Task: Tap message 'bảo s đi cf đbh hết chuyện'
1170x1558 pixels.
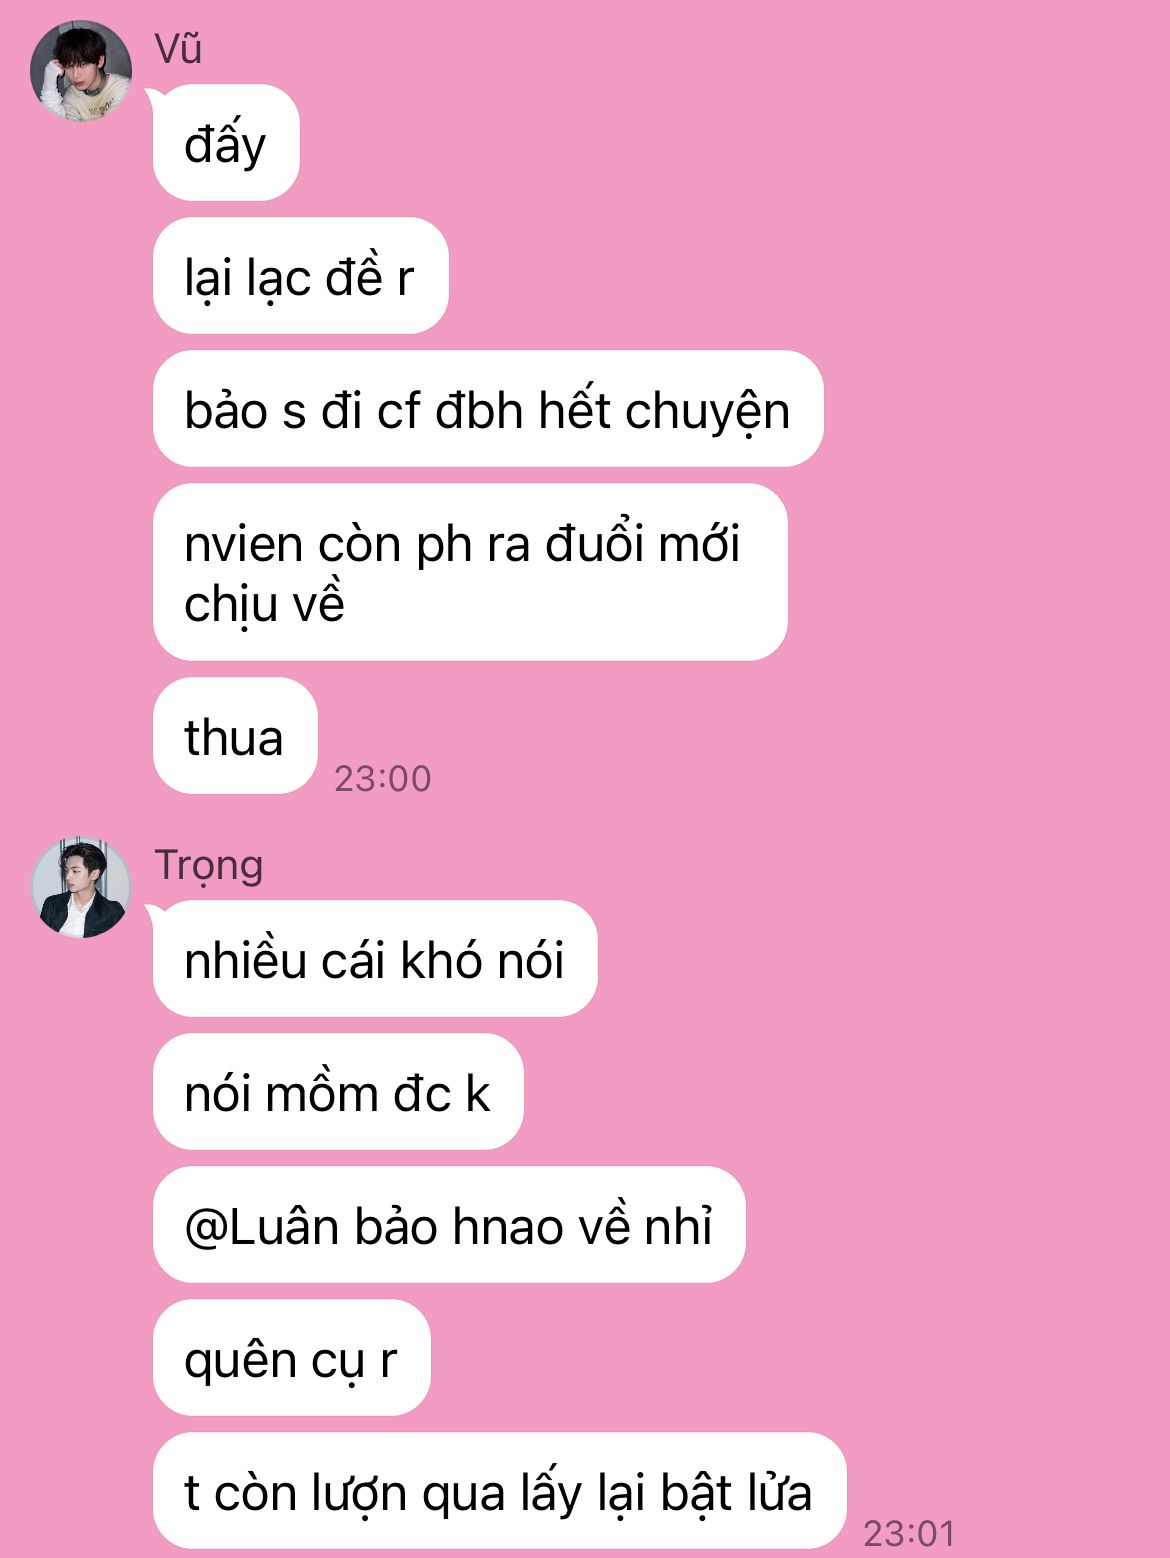Action: [488, 409]
